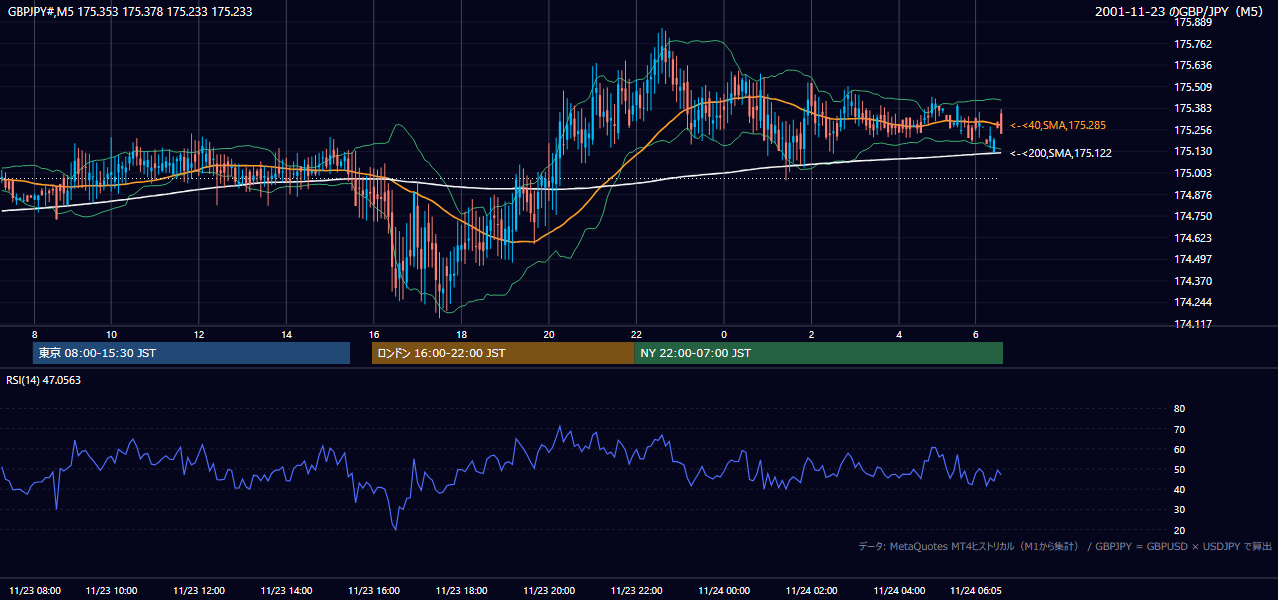Click RSI scale value 40

[1179, 489]
